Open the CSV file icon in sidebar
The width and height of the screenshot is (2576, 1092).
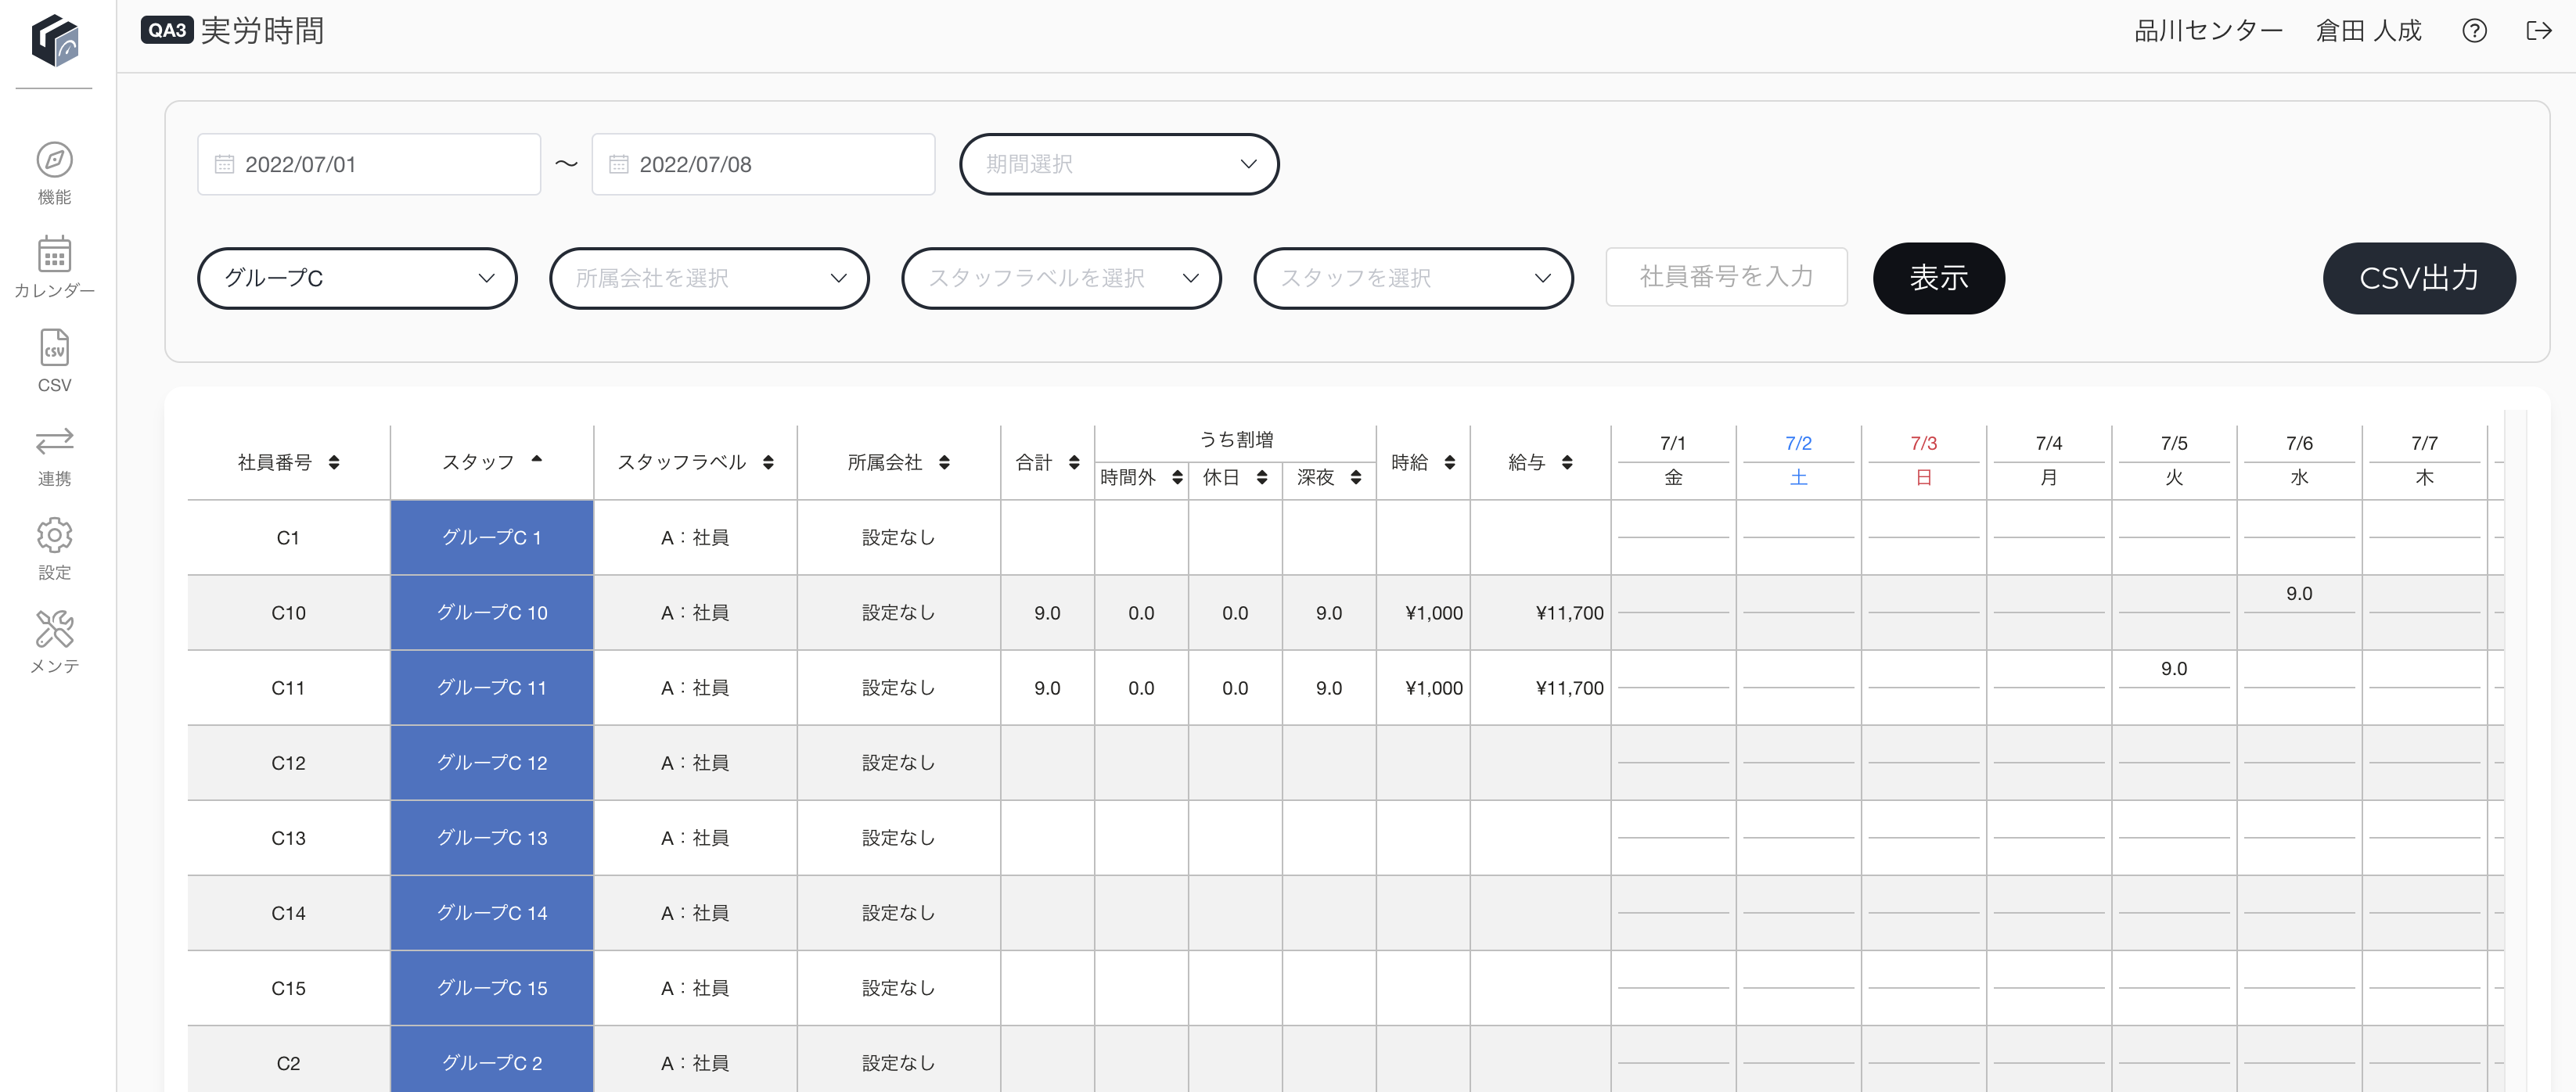pyautogui.click(x=54, y=348)
